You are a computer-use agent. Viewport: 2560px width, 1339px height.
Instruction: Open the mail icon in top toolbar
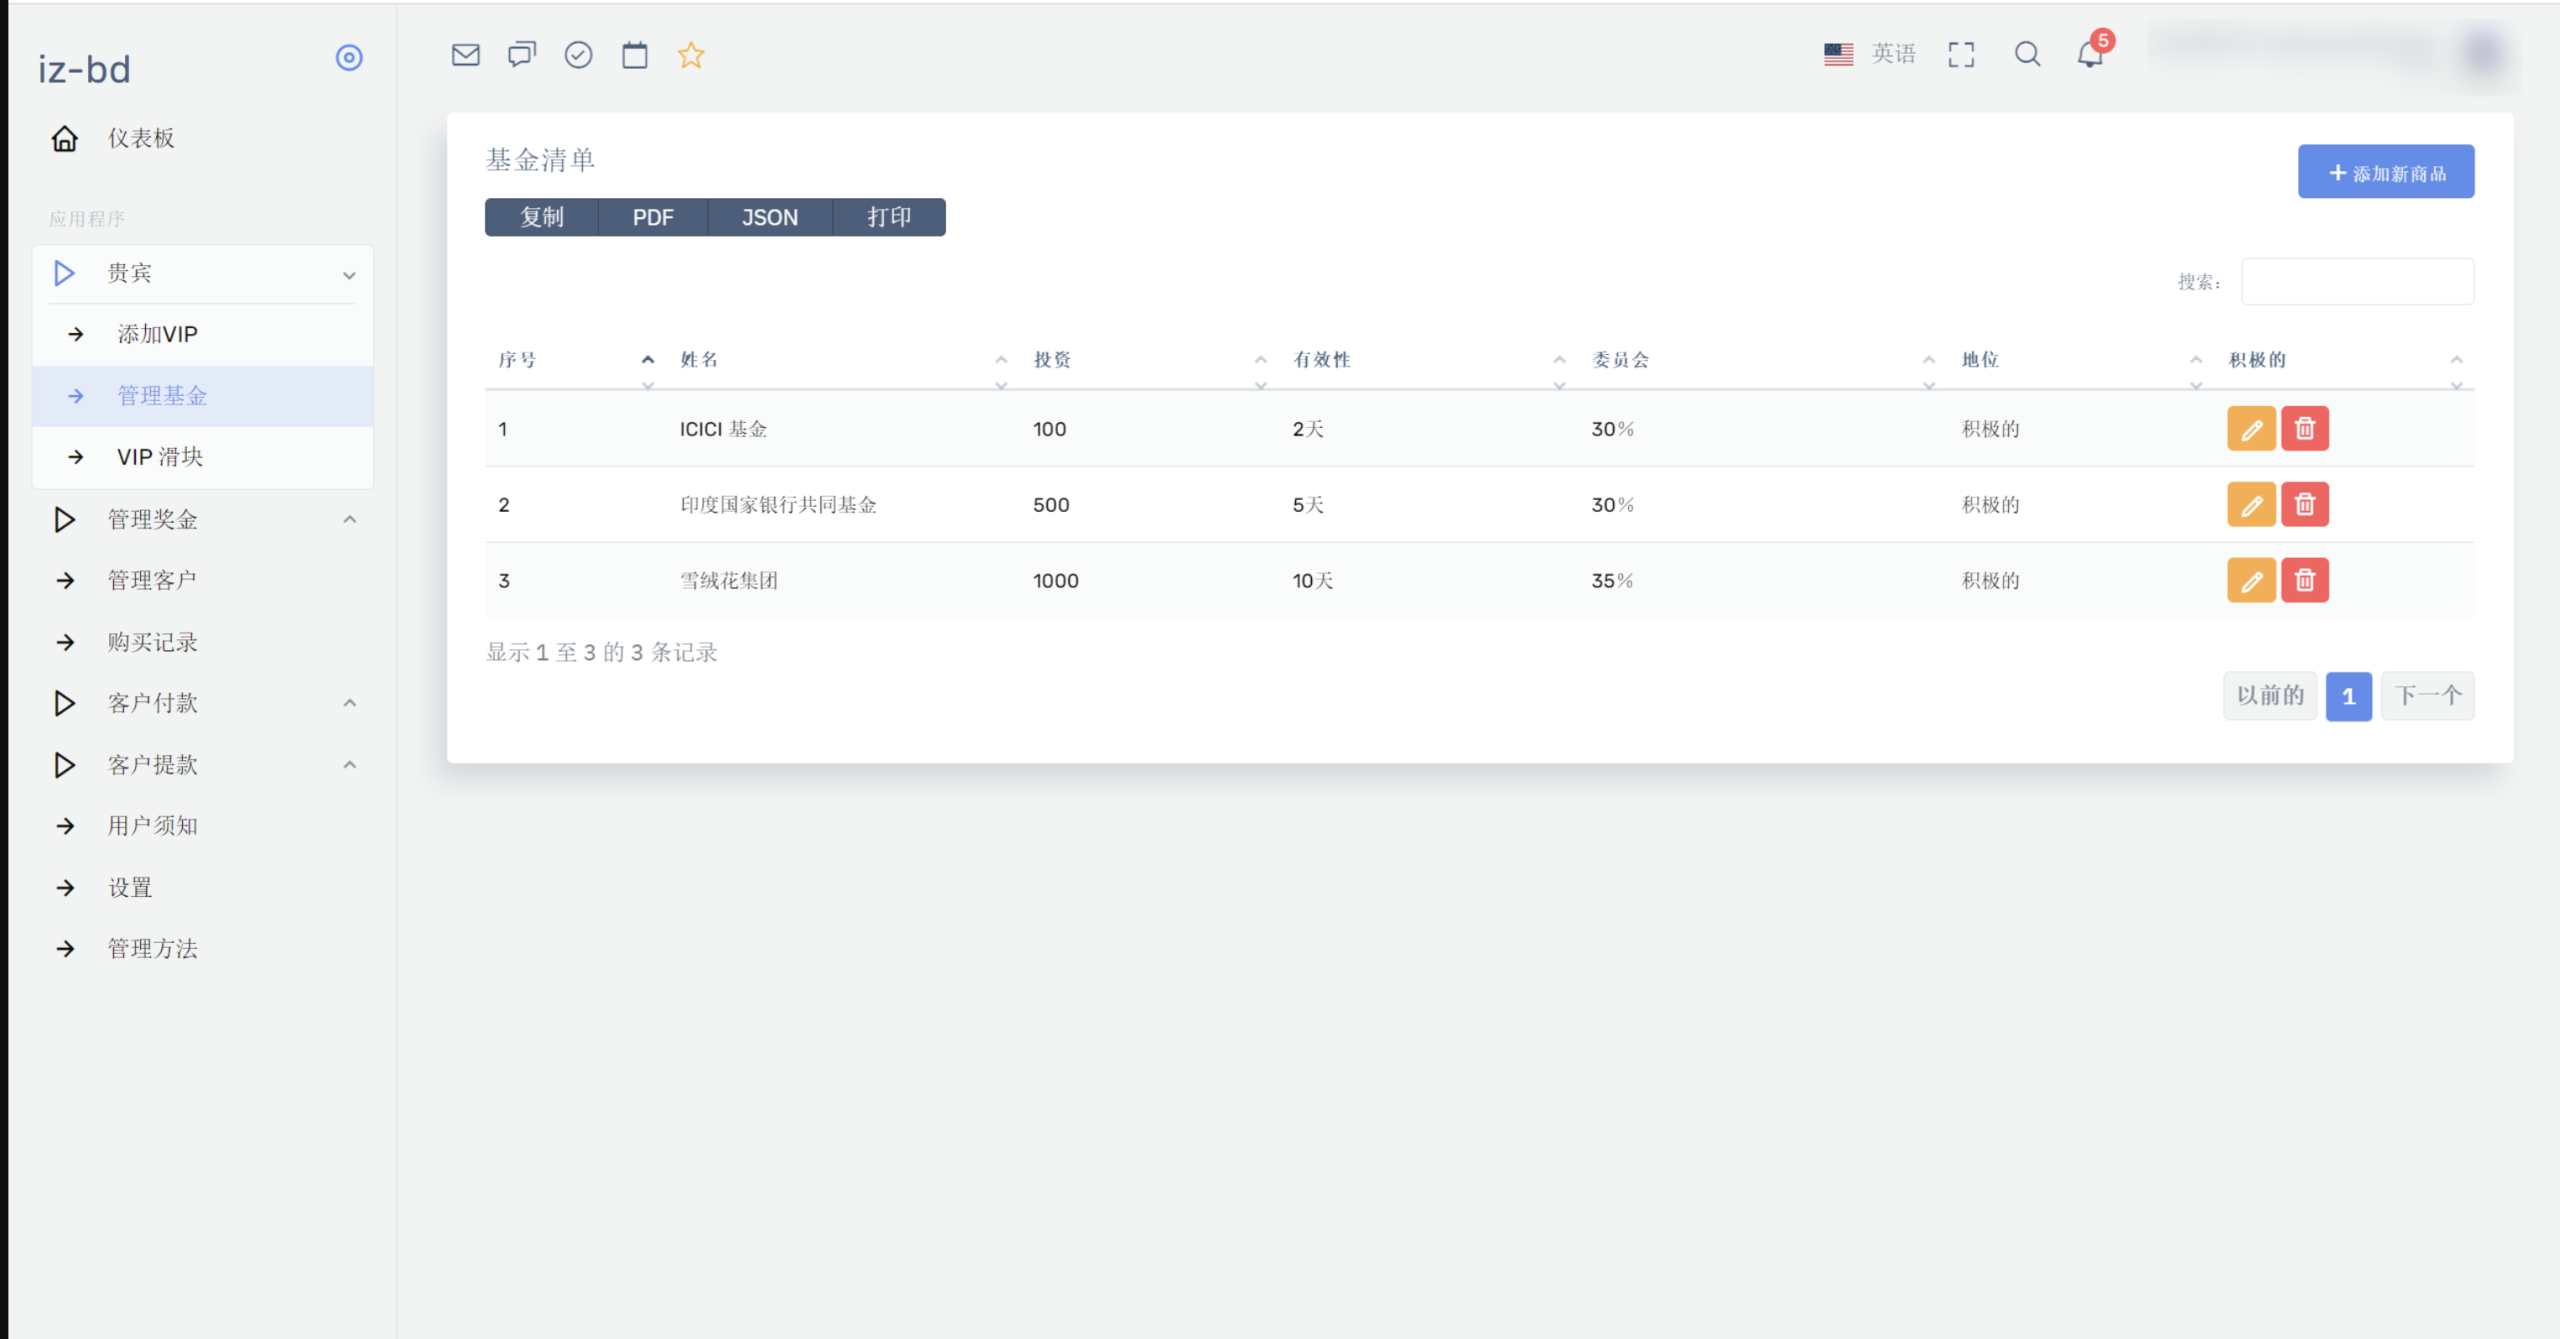(465, 55)
